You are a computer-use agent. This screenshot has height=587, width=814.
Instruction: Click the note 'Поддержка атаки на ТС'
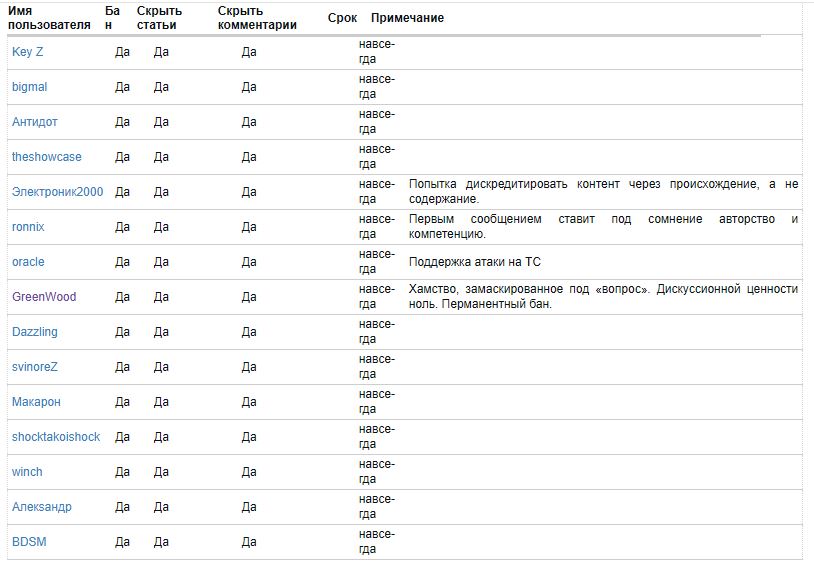(x=474, y=262)
